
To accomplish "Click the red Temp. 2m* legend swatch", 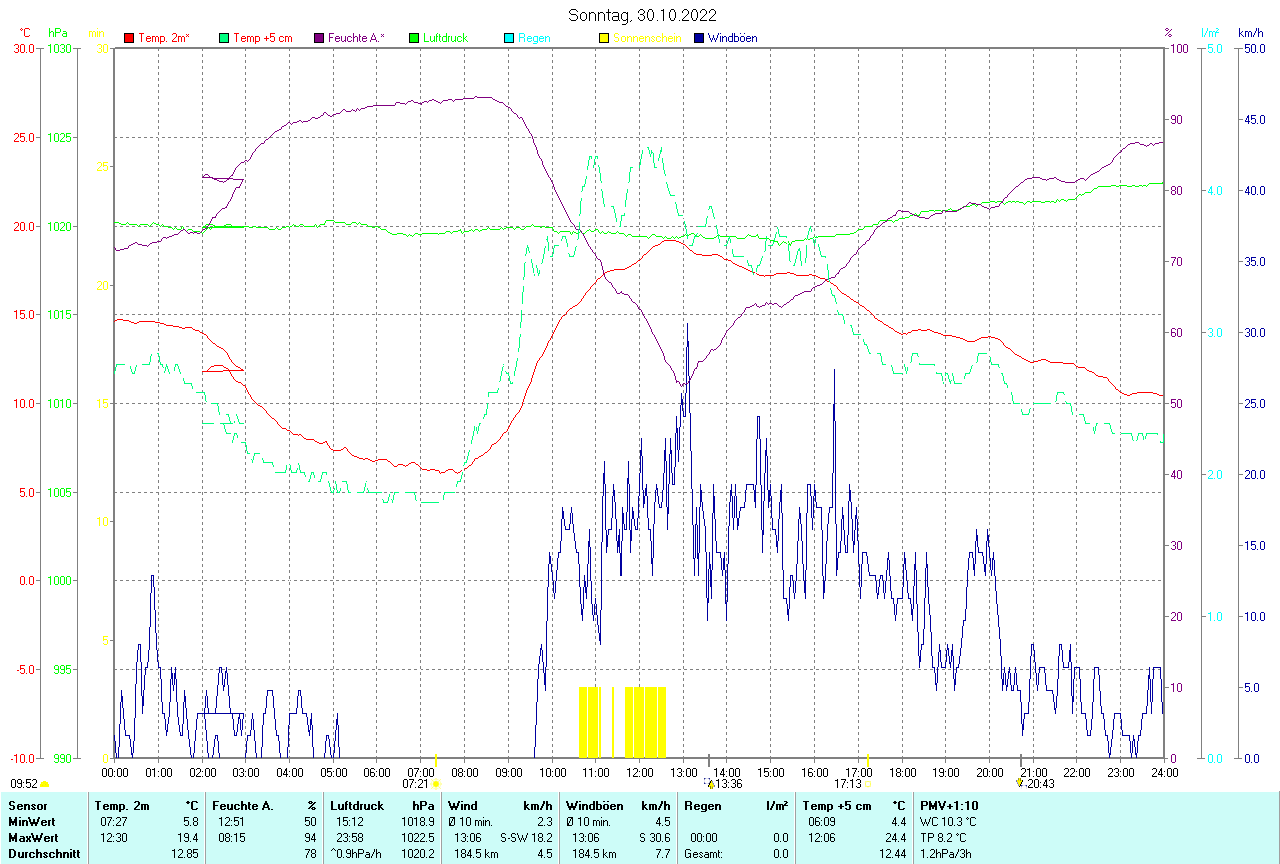I will pos(129,38).
